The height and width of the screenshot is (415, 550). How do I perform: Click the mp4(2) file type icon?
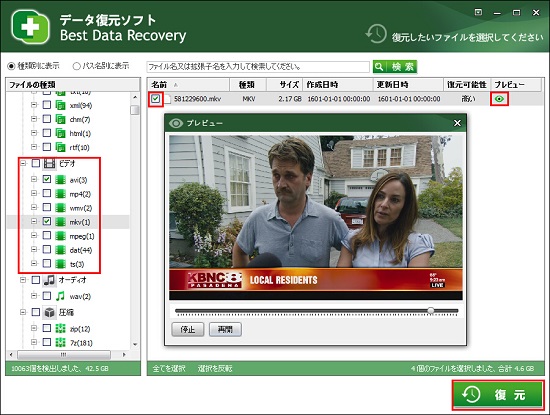pyautogui.click(x=60, y=194)
